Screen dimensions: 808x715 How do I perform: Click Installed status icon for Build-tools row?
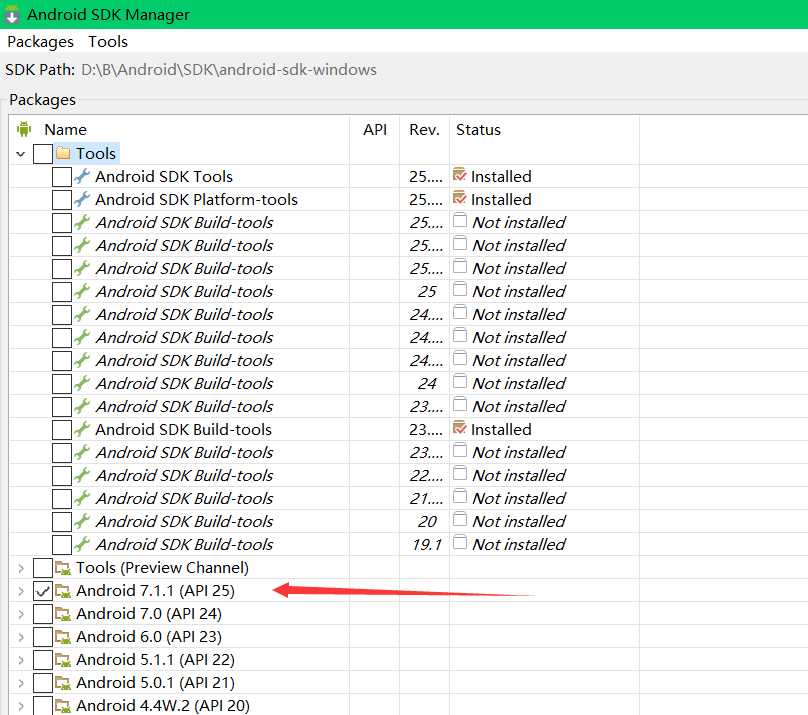click(x=460, y=429)
